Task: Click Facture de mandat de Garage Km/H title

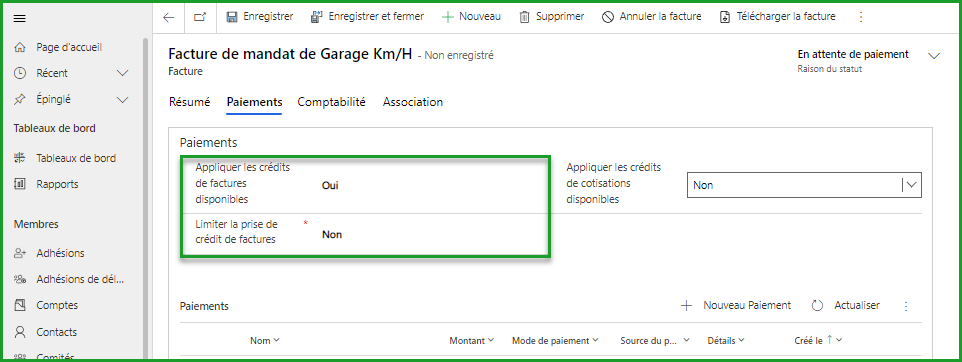Action: coord(290,54)
